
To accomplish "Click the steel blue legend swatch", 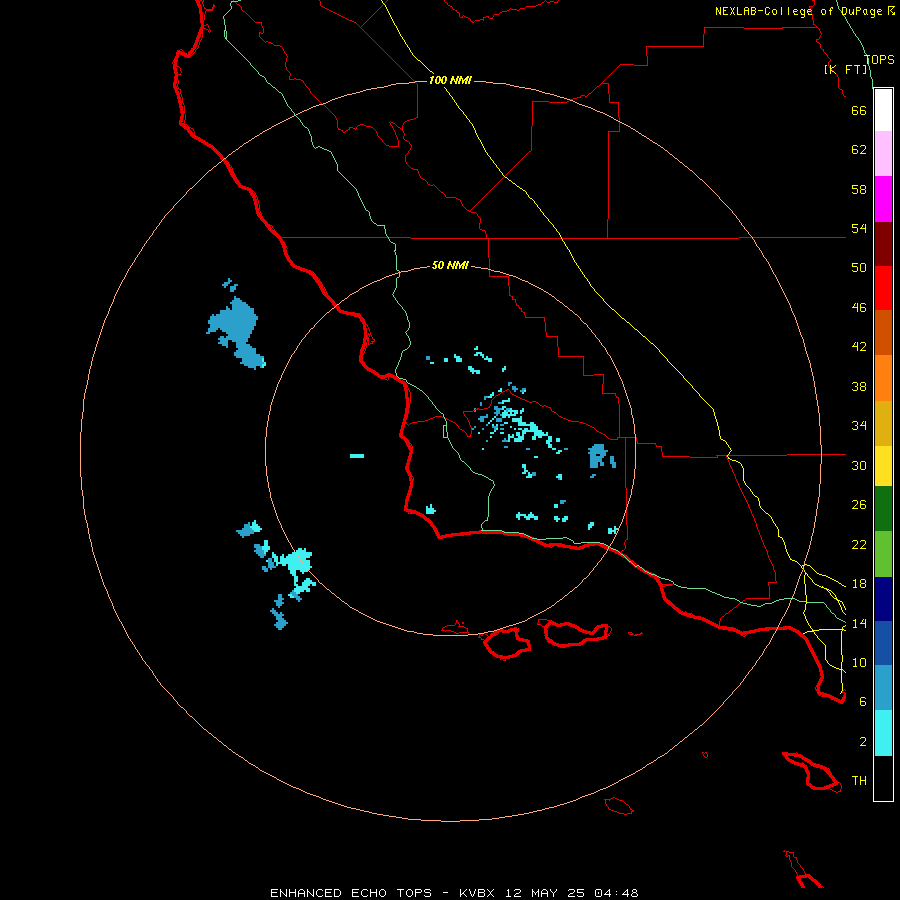I will tap(883, 688).
